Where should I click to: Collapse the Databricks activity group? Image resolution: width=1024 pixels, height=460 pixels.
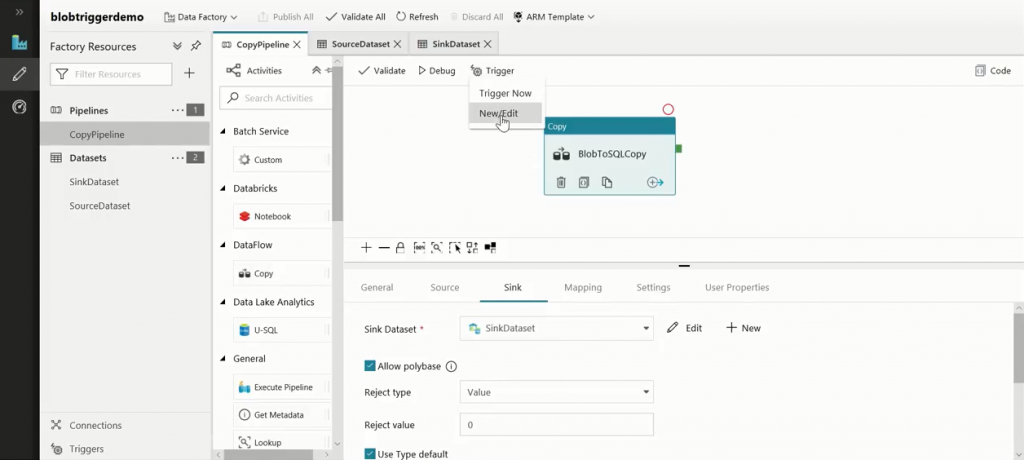(x=224, y=188)
